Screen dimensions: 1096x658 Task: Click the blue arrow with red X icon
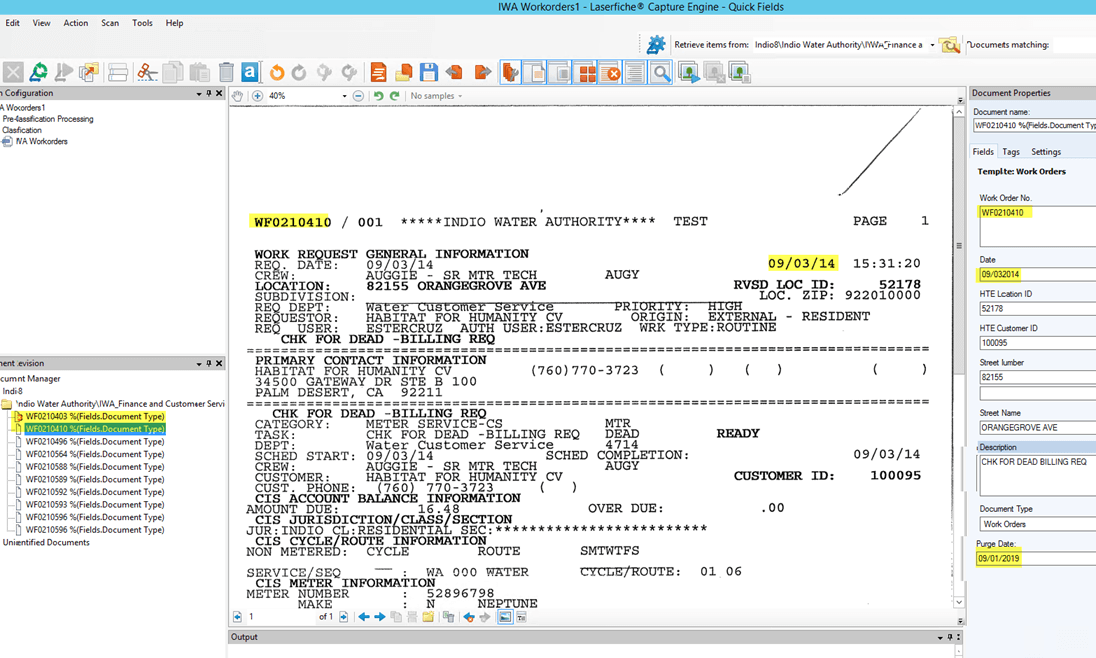(x=468, y=617)
